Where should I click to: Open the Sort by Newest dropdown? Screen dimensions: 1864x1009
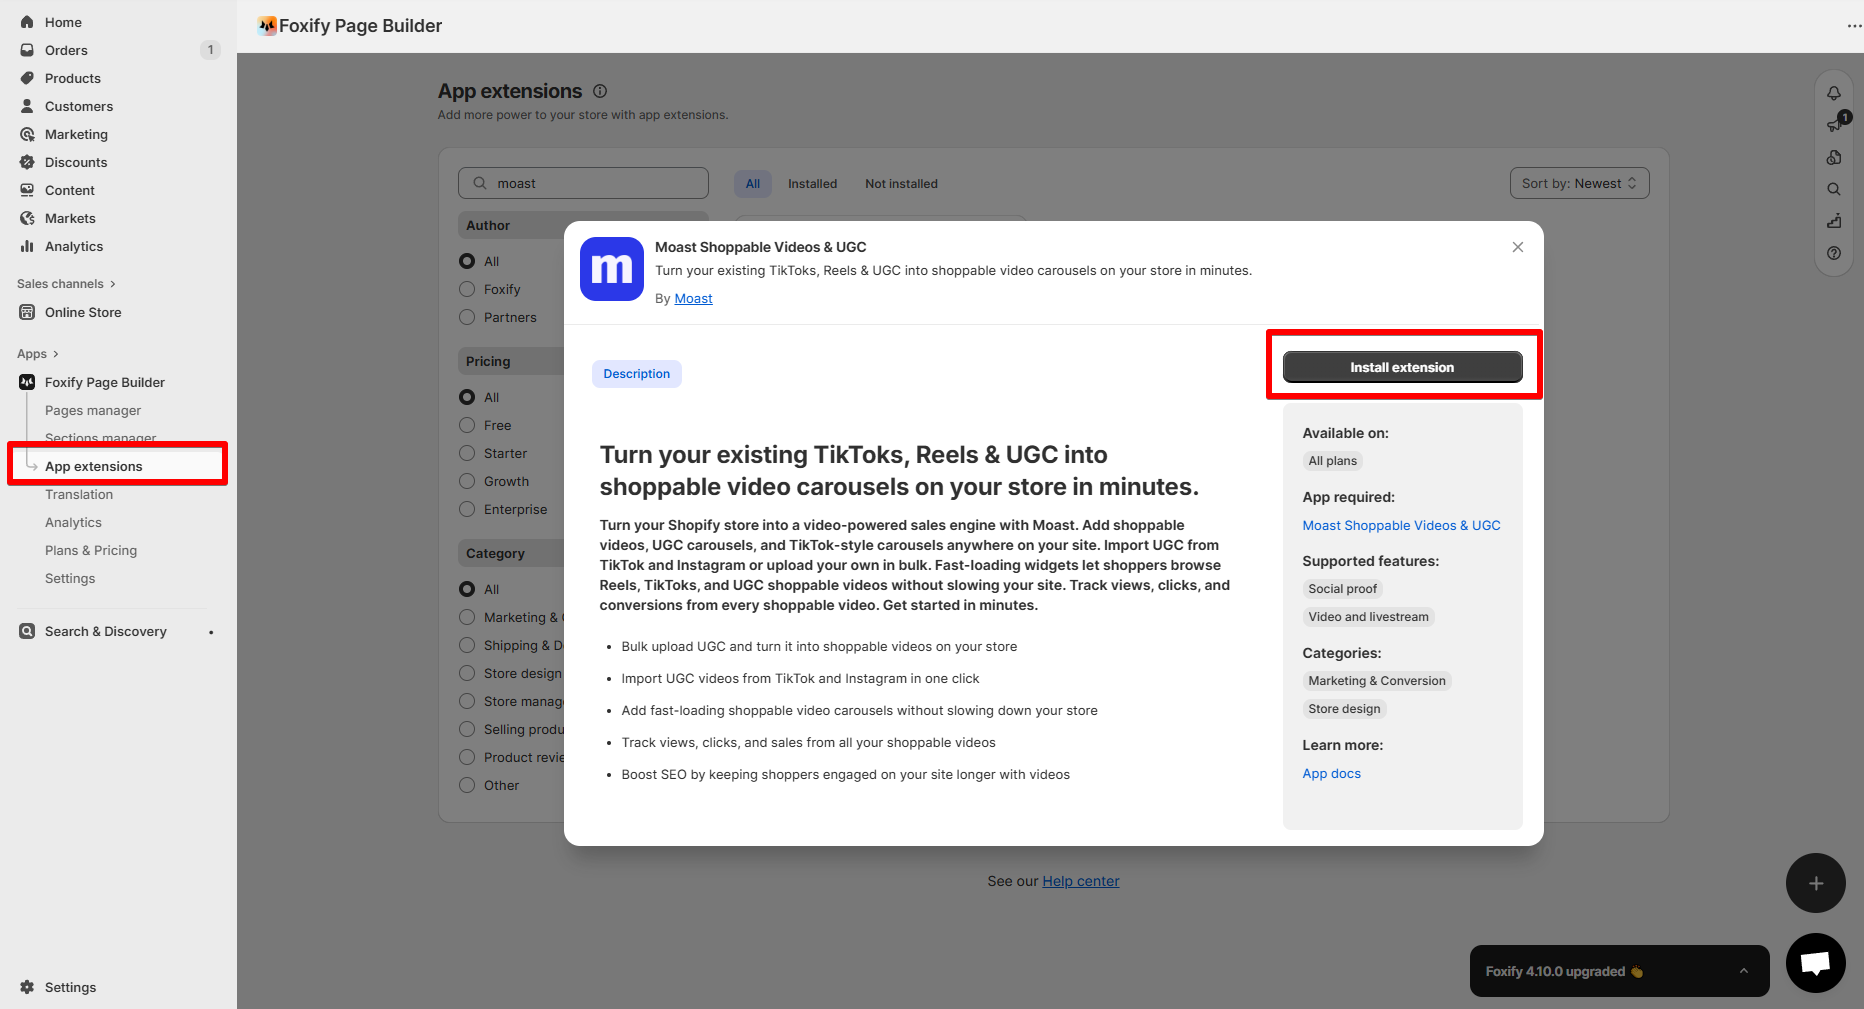coord(1579,183)
